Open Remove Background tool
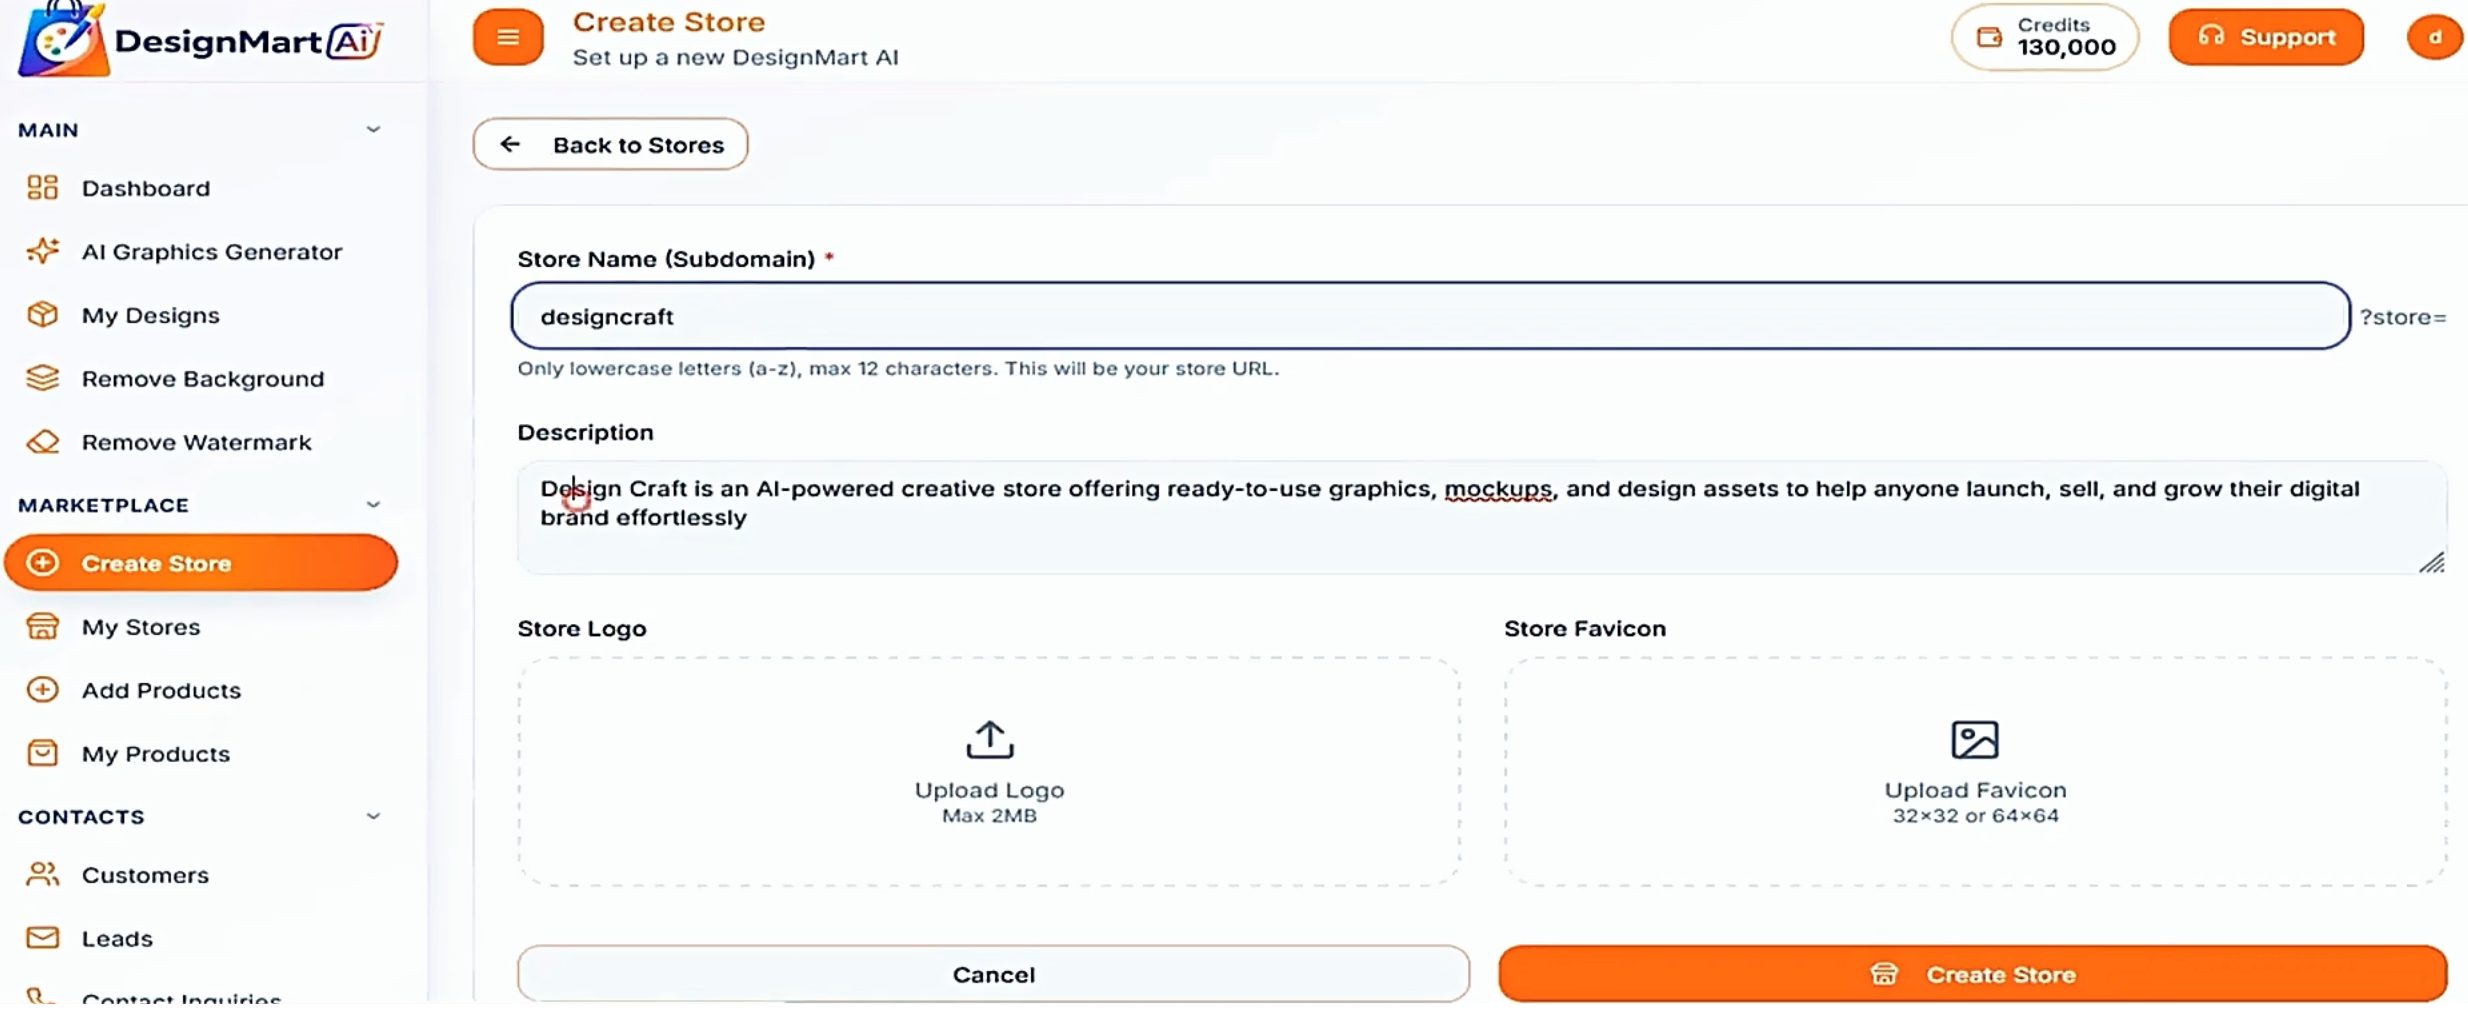 coord(202,379)
